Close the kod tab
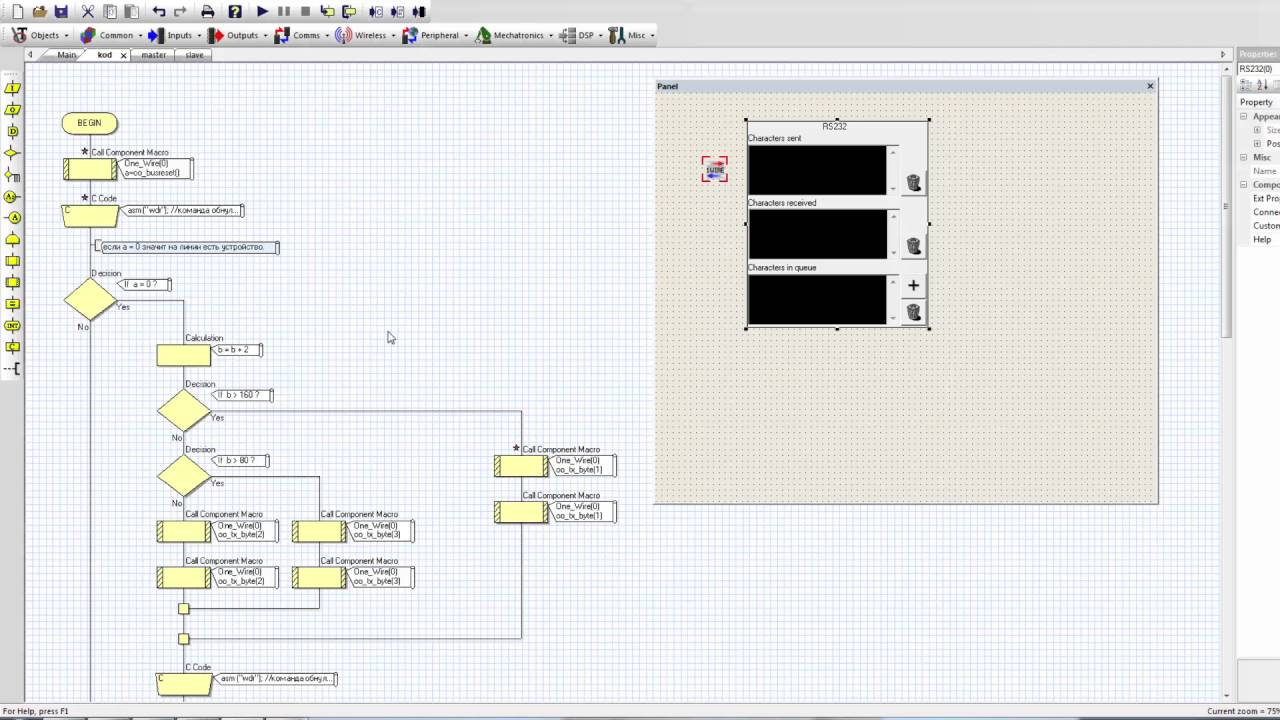 tap(124, 55)
